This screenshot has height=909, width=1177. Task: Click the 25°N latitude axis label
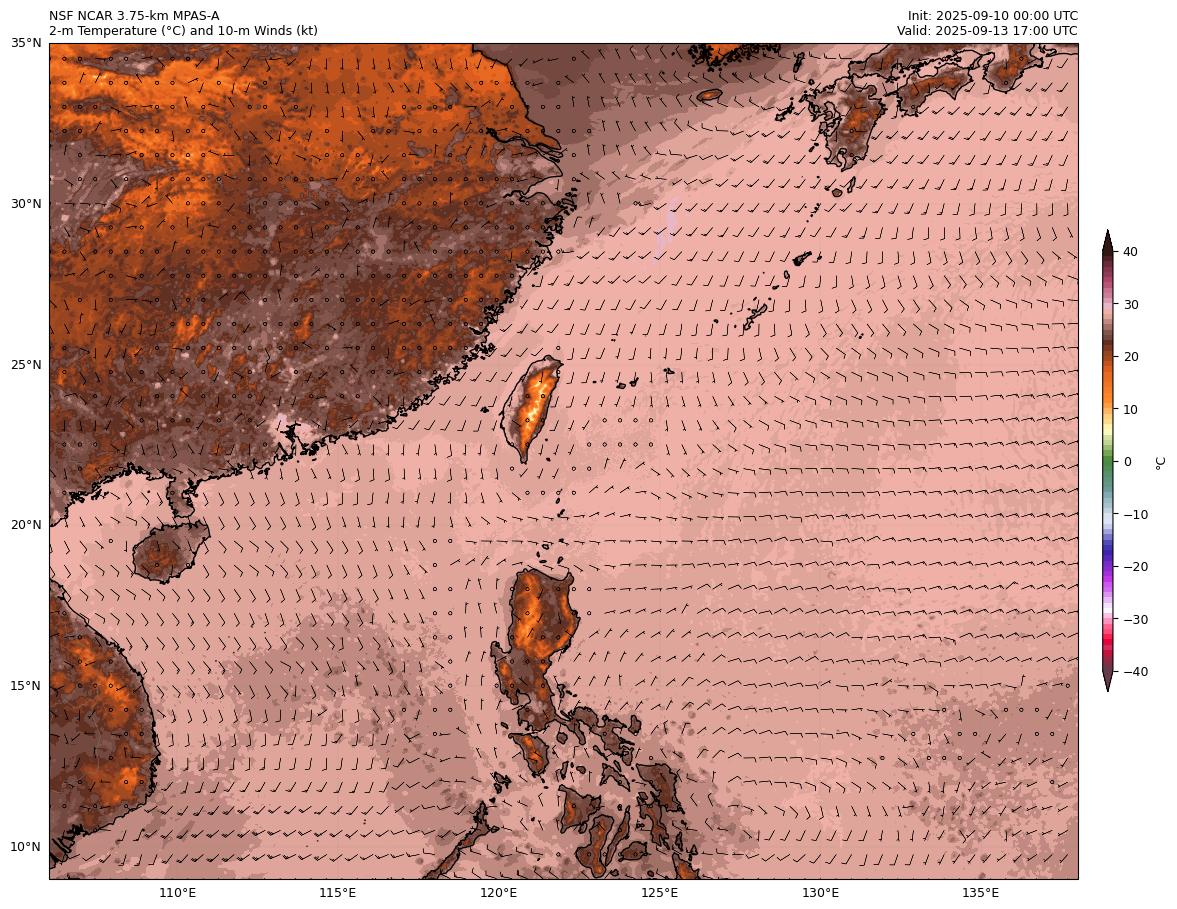pos(26,365)
